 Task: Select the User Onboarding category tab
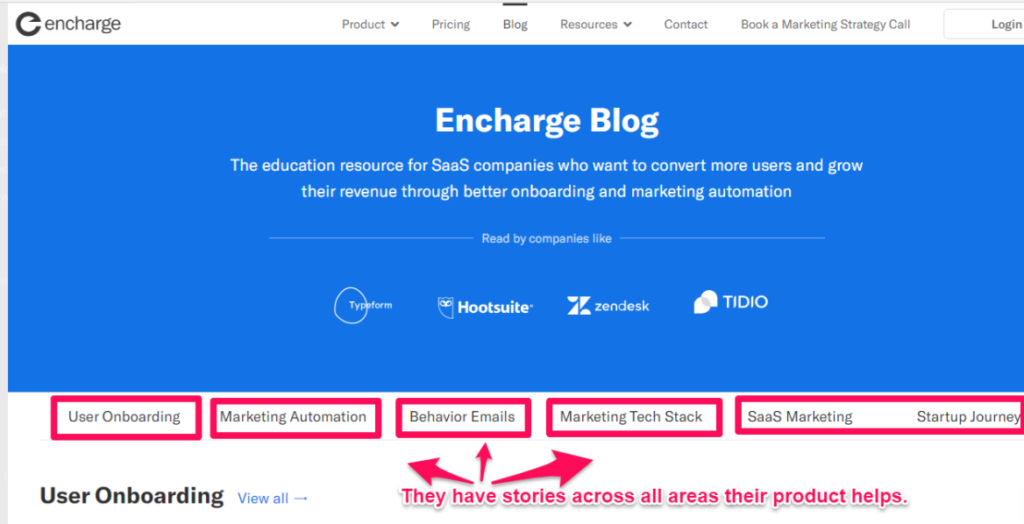(x=124, y=417)
